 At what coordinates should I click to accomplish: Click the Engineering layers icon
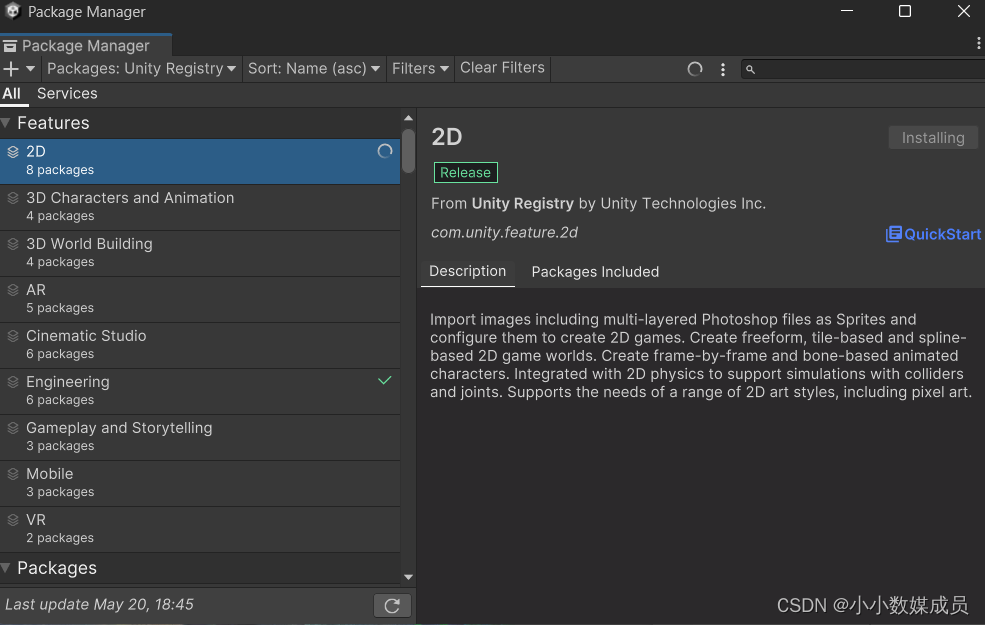13,382
